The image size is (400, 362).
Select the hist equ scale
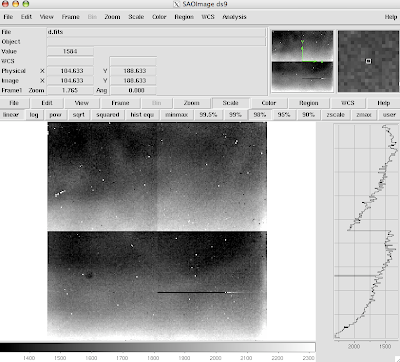142,115
